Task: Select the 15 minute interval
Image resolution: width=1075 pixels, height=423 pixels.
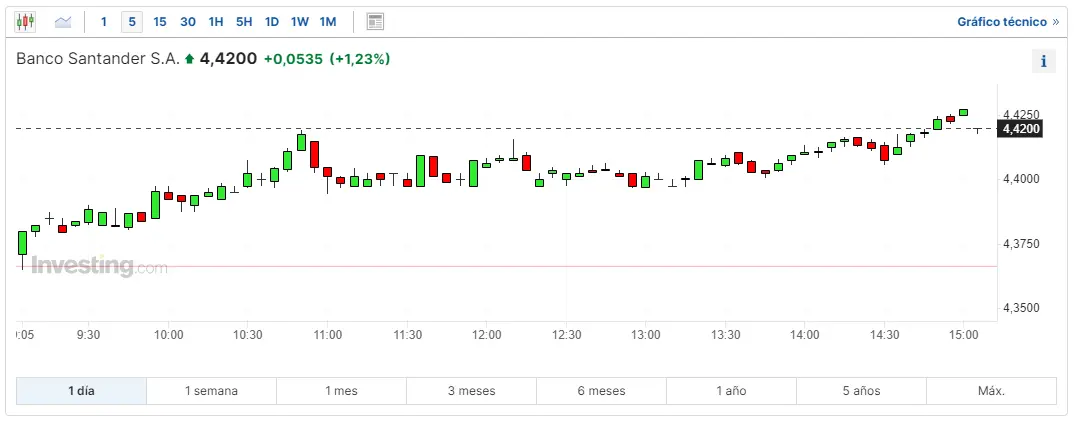Action: pyautogui.click(x=160, y=22)
